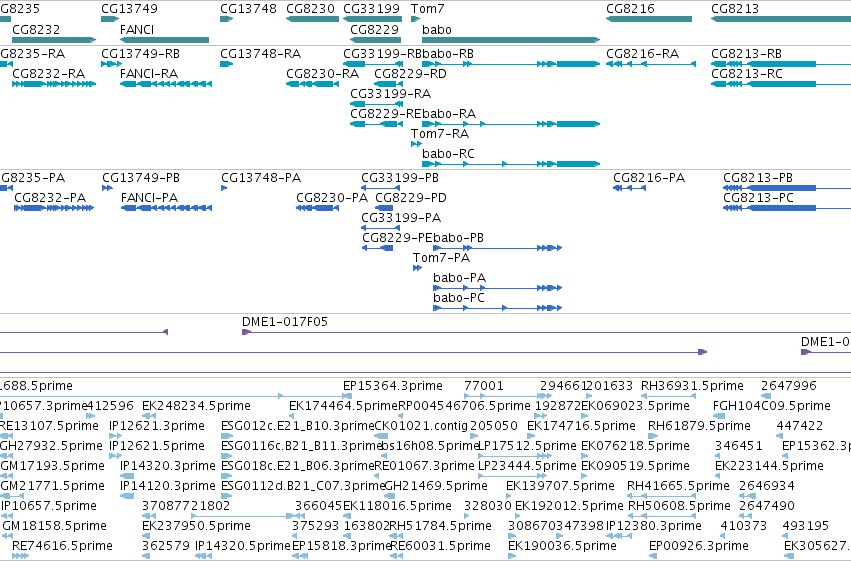This screenshot has width=851, height=561.
Task: Click the RE74616.5prime EST label
Action: click(x=62, y=547)
